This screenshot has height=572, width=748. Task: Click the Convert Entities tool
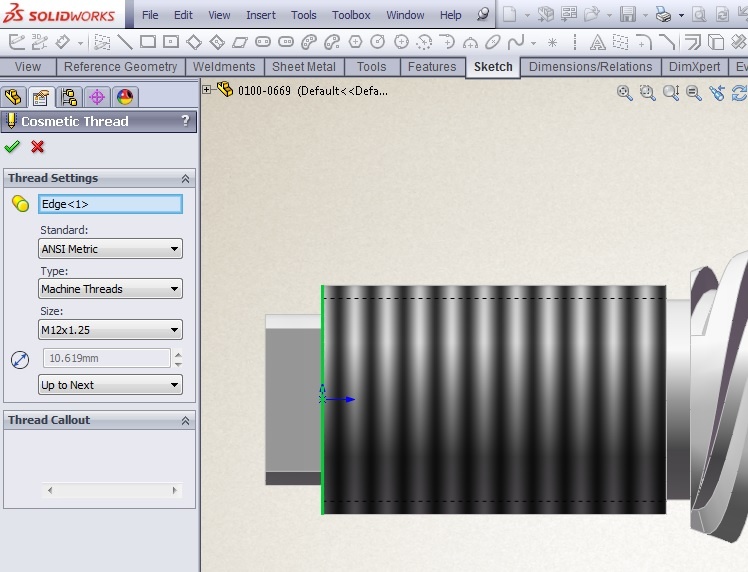[716, 42]
